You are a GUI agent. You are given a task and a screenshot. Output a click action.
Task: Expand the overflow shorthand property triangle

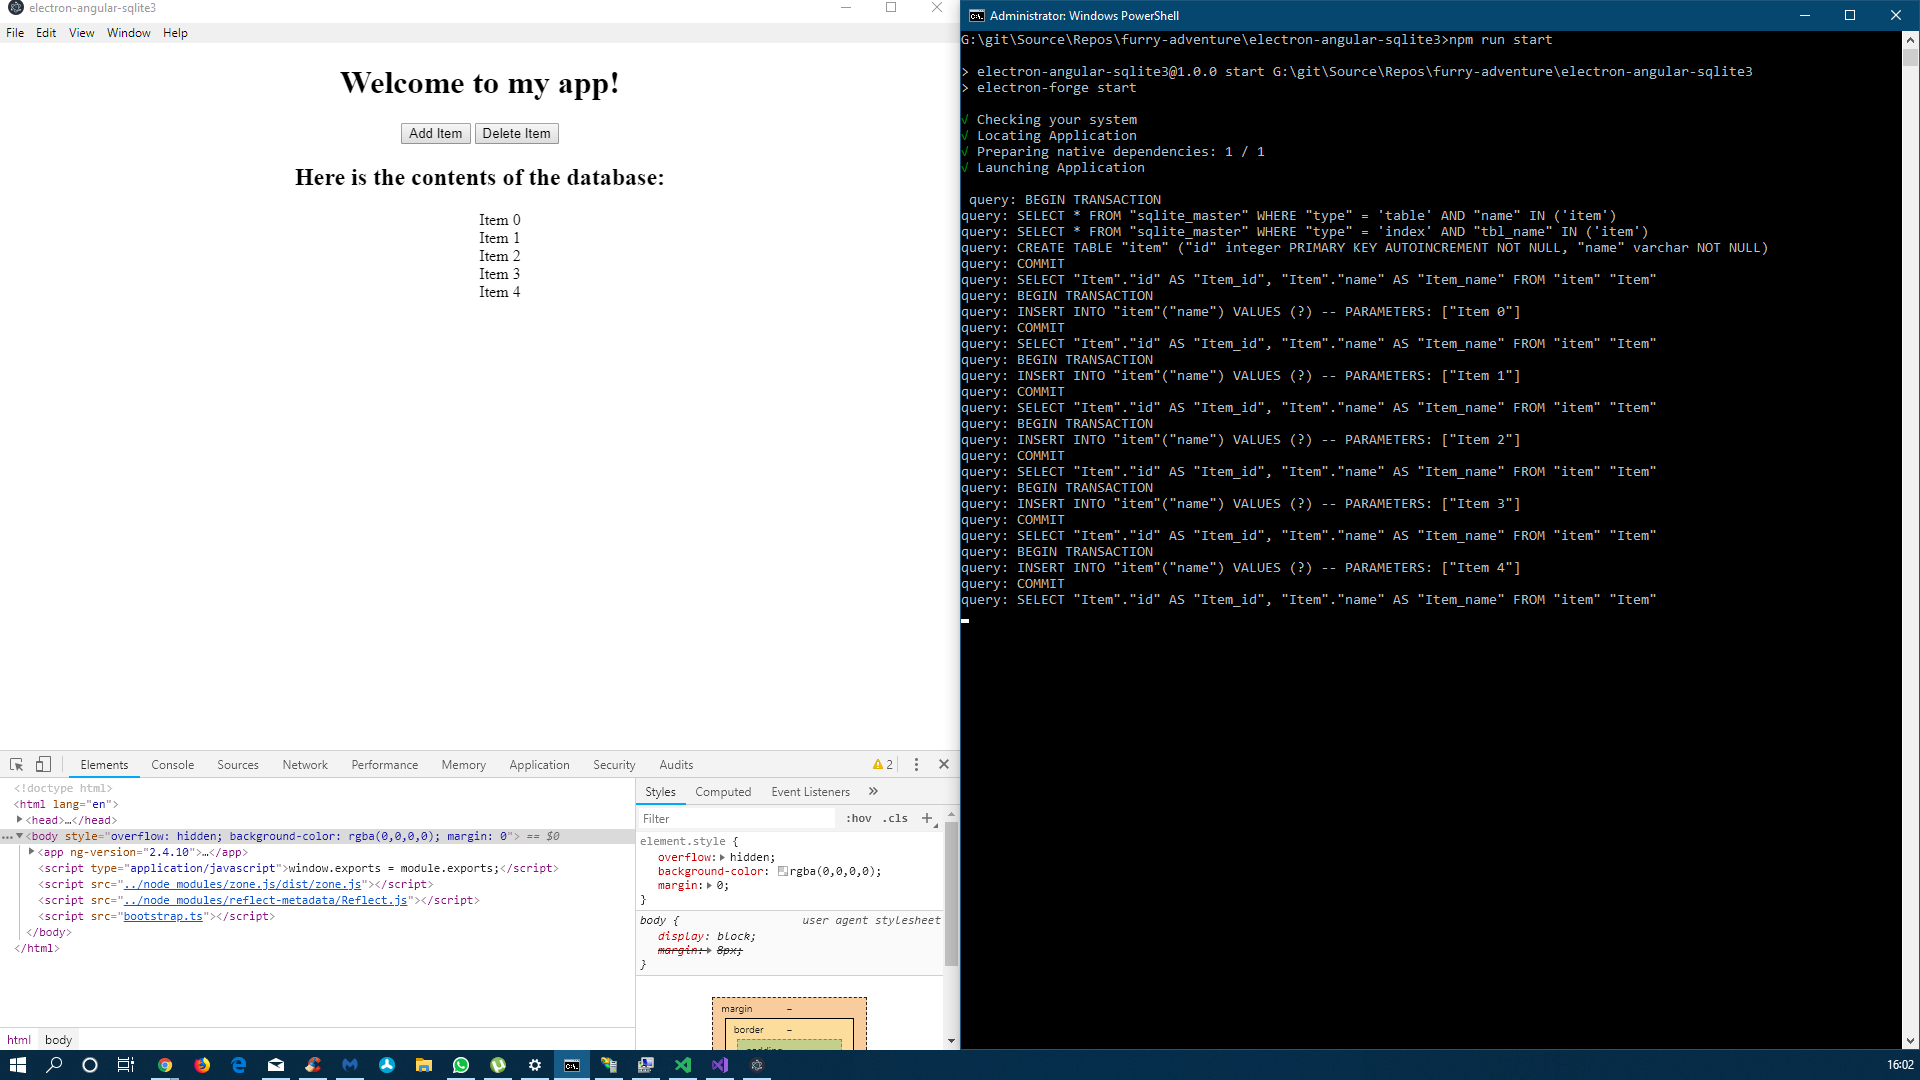coord(722,857)
